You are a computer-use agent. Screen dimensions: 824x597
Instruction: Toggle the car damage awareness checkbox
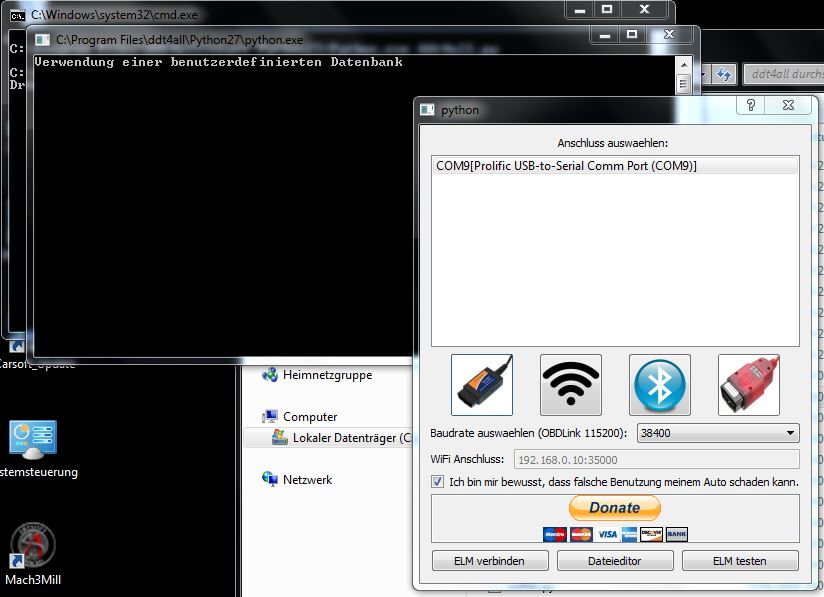[x=437, y=482]
